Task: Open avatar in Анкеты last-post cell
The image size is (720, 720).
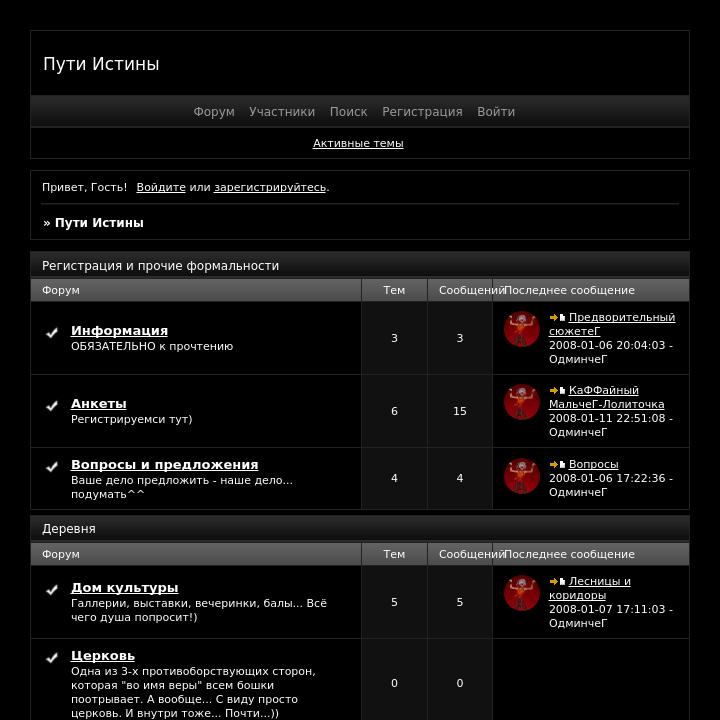Action: click(x=521, y=402)
